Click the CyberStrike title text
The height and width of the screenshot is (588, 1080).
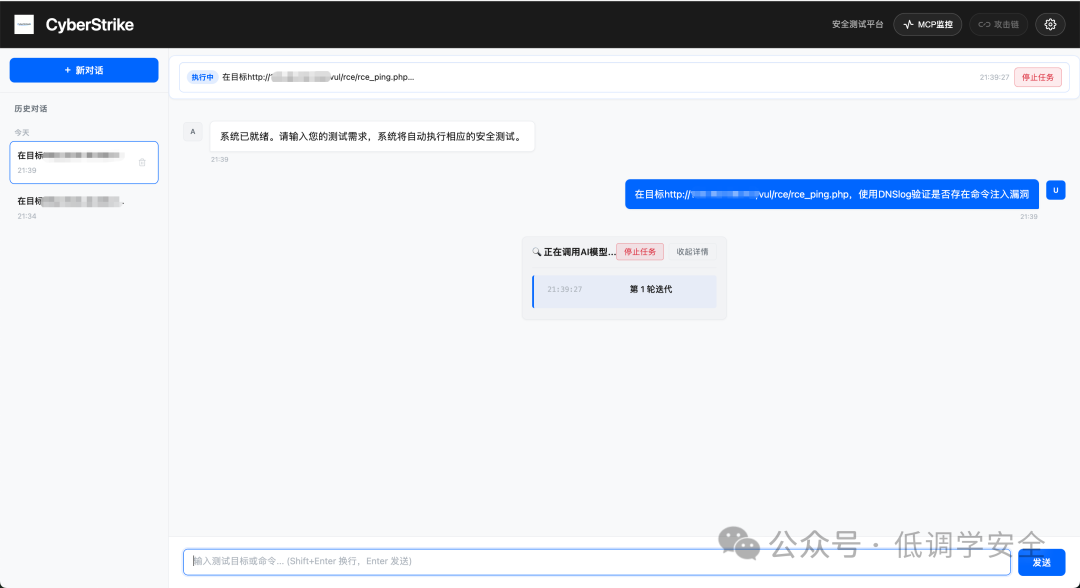90,25
